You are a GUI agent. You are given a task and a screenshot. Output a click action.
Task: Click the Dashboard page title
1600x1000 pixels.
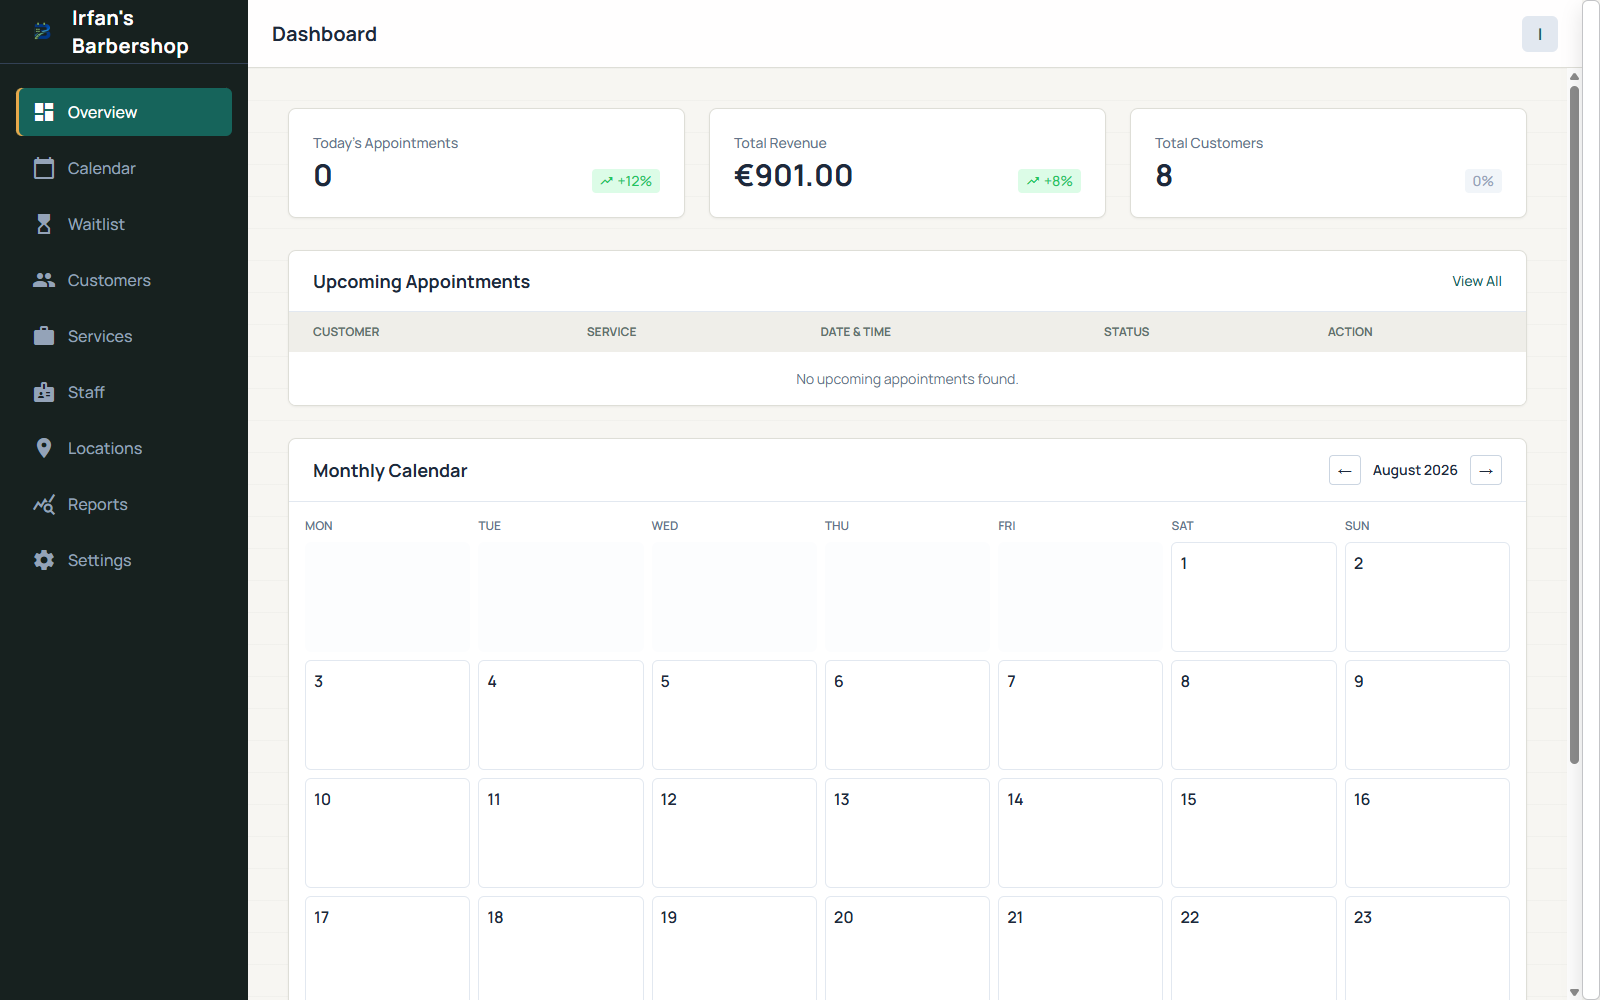tap(324, 34)
